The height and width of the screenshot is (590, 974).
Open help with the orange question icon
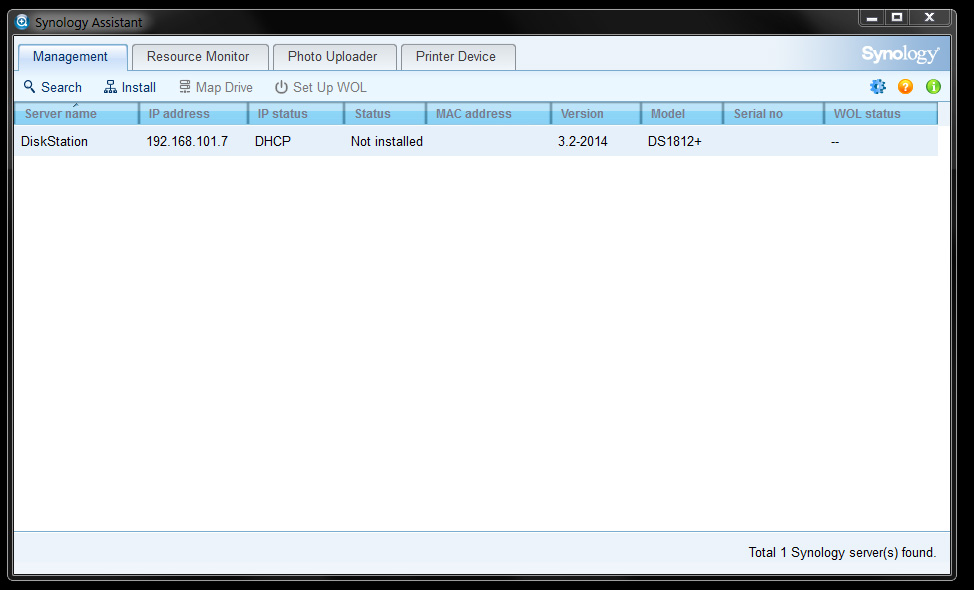(x=905, y=86)
